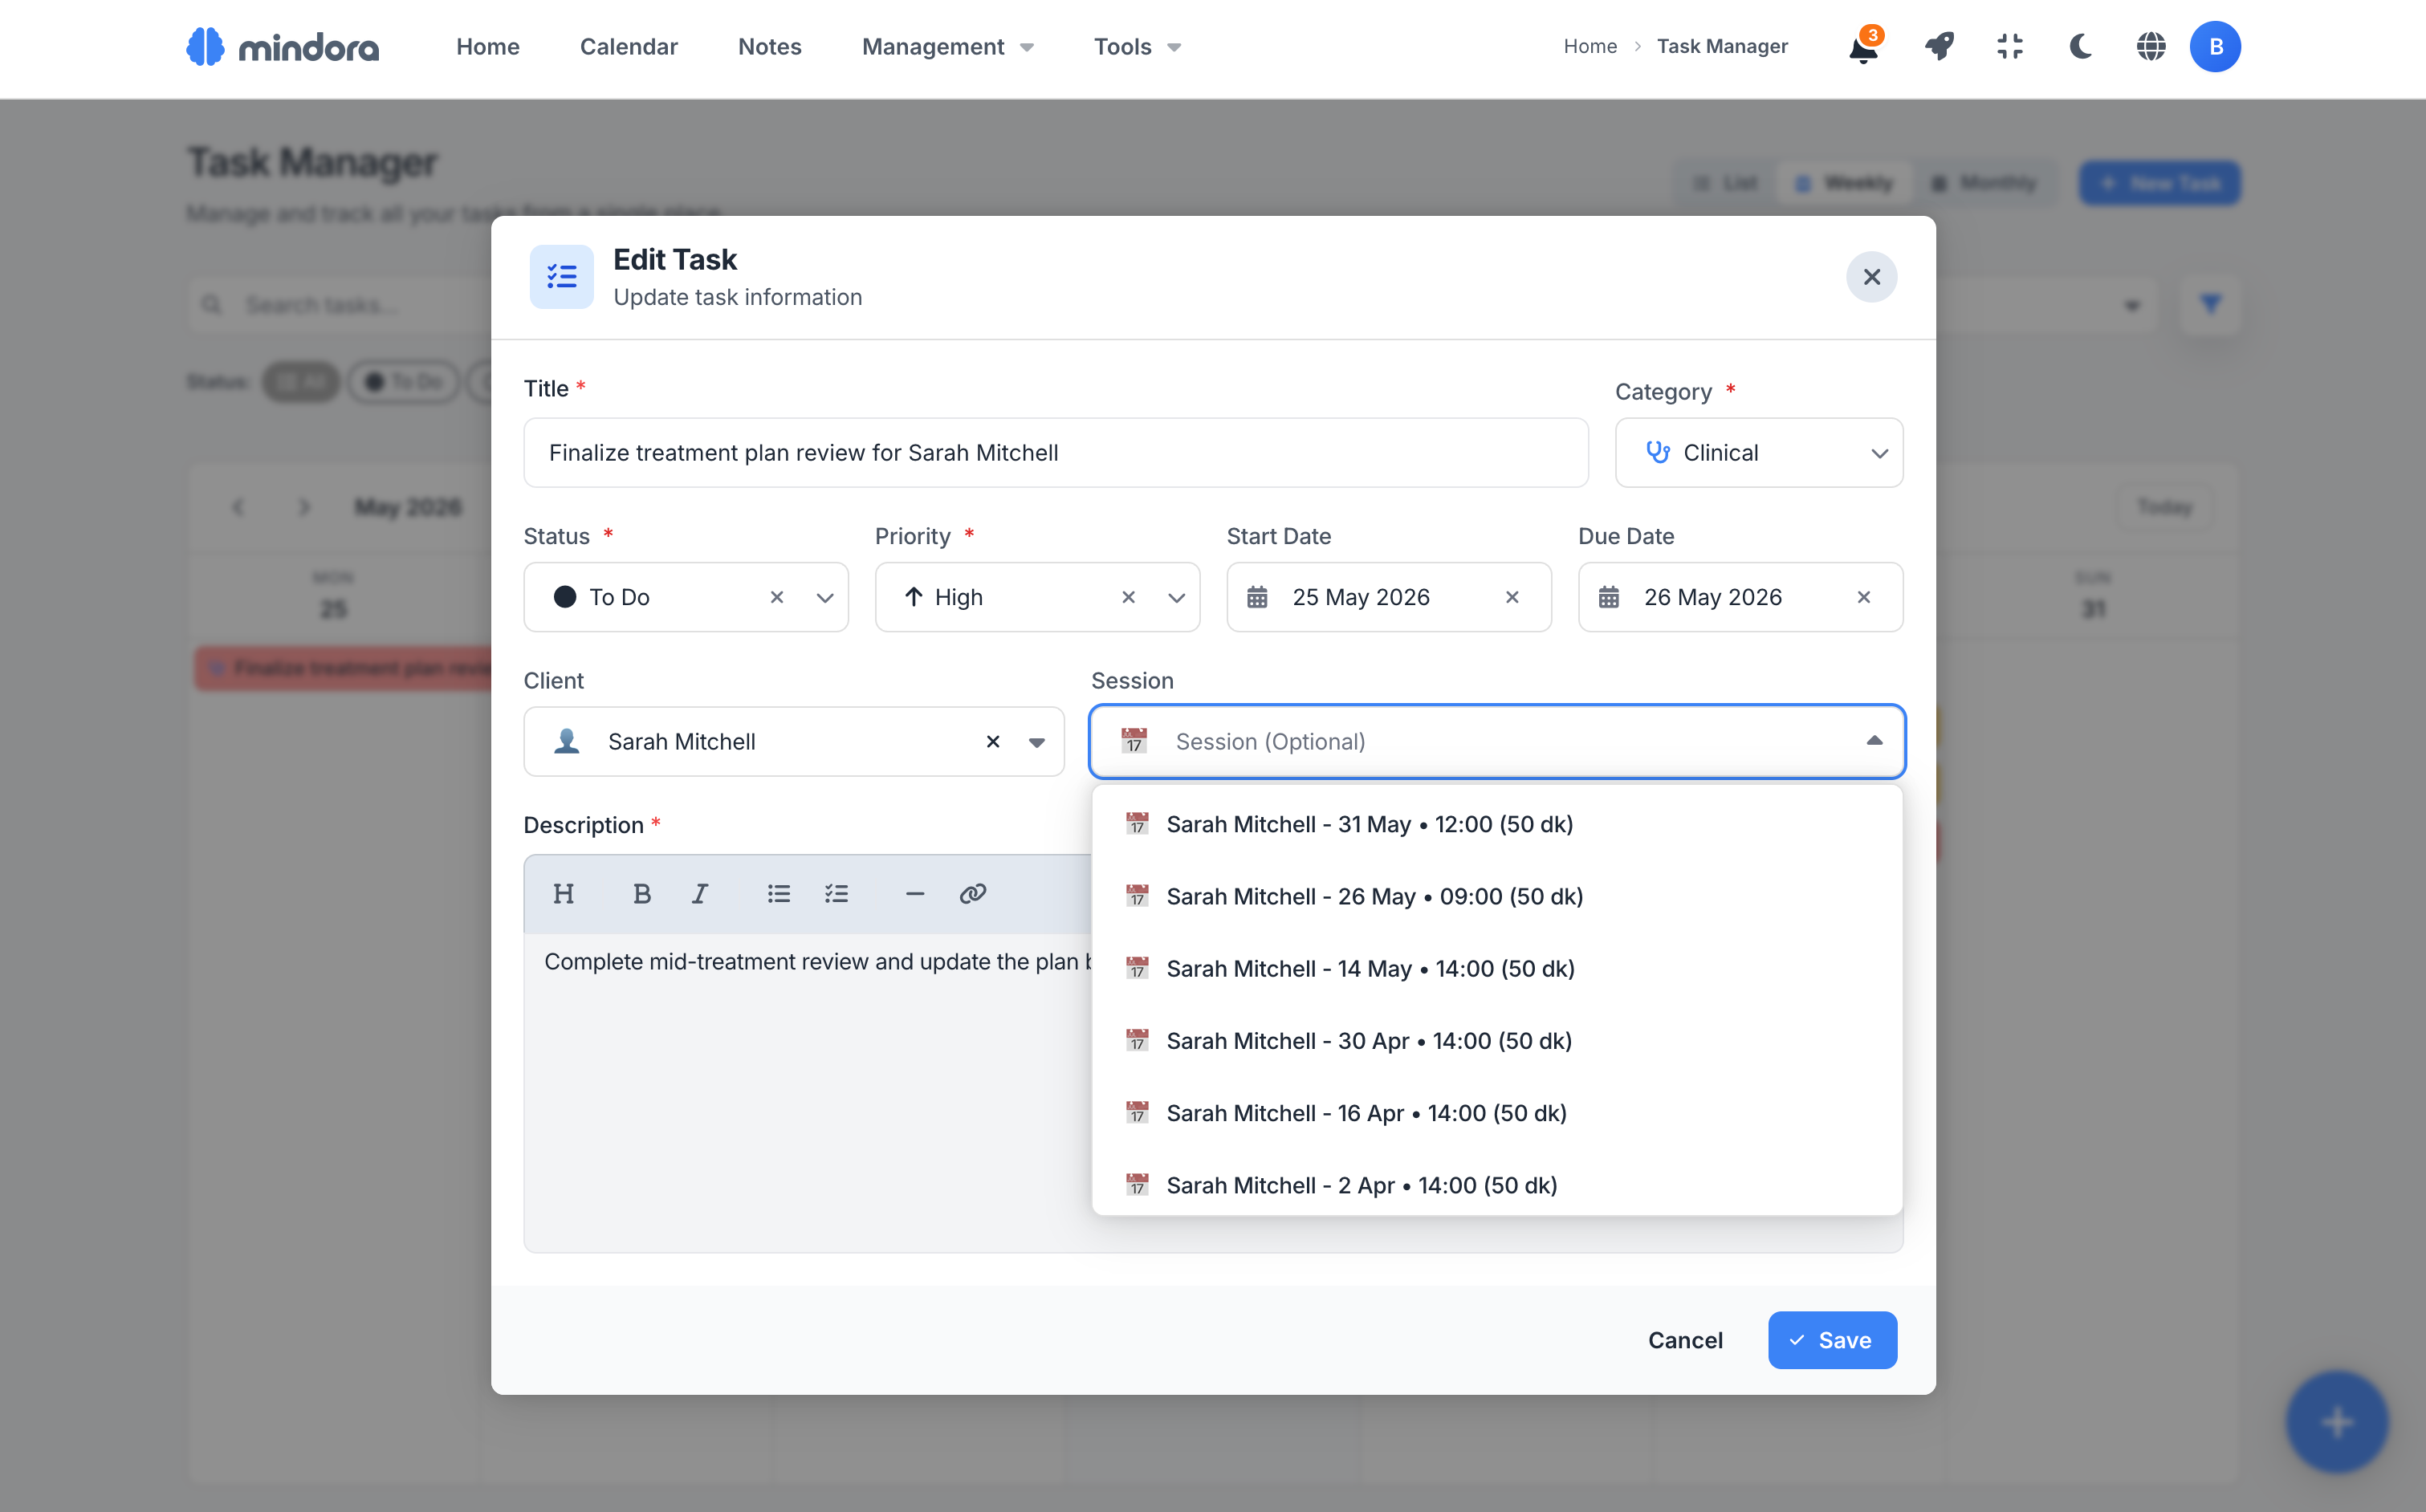Select session 14 May 14:00
The height and width of the screenshot is (1512, 2426).
(x=1497, y=969)
